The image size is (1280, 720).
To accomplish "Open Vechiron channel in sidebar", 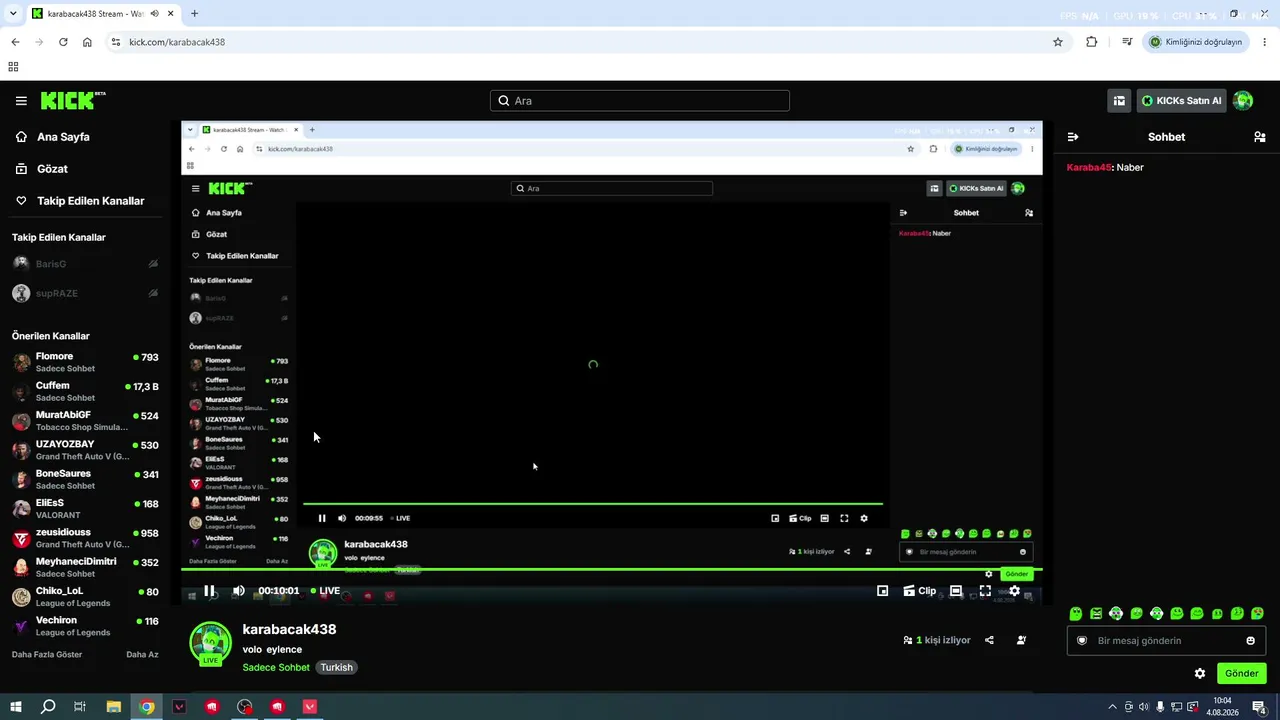I will [85, 626].
